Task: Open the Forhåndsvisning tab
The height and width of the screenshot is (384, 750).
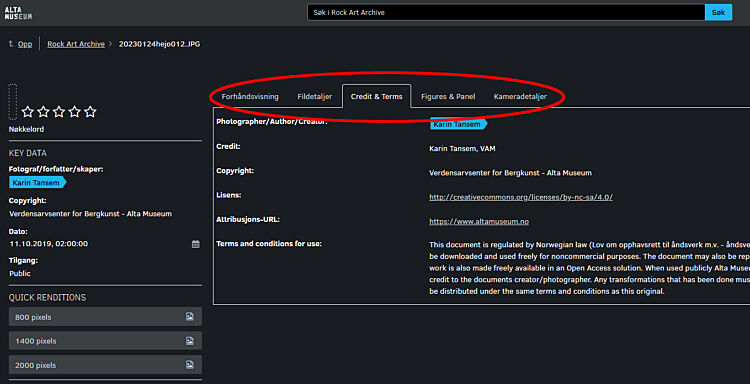Action: [x=250, y=97]
